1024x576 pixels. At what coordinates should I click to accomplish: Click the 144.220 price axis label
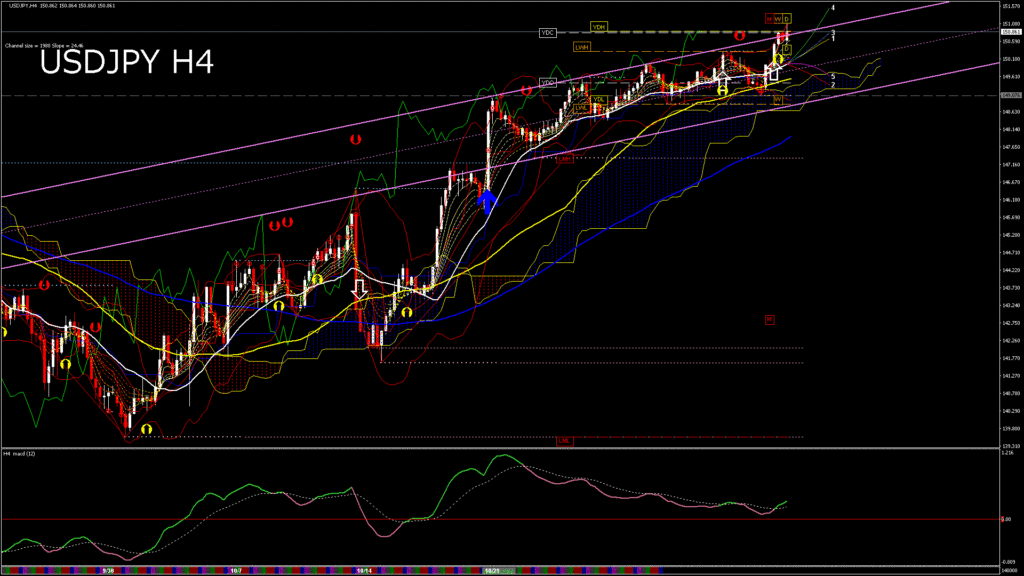1010,270
